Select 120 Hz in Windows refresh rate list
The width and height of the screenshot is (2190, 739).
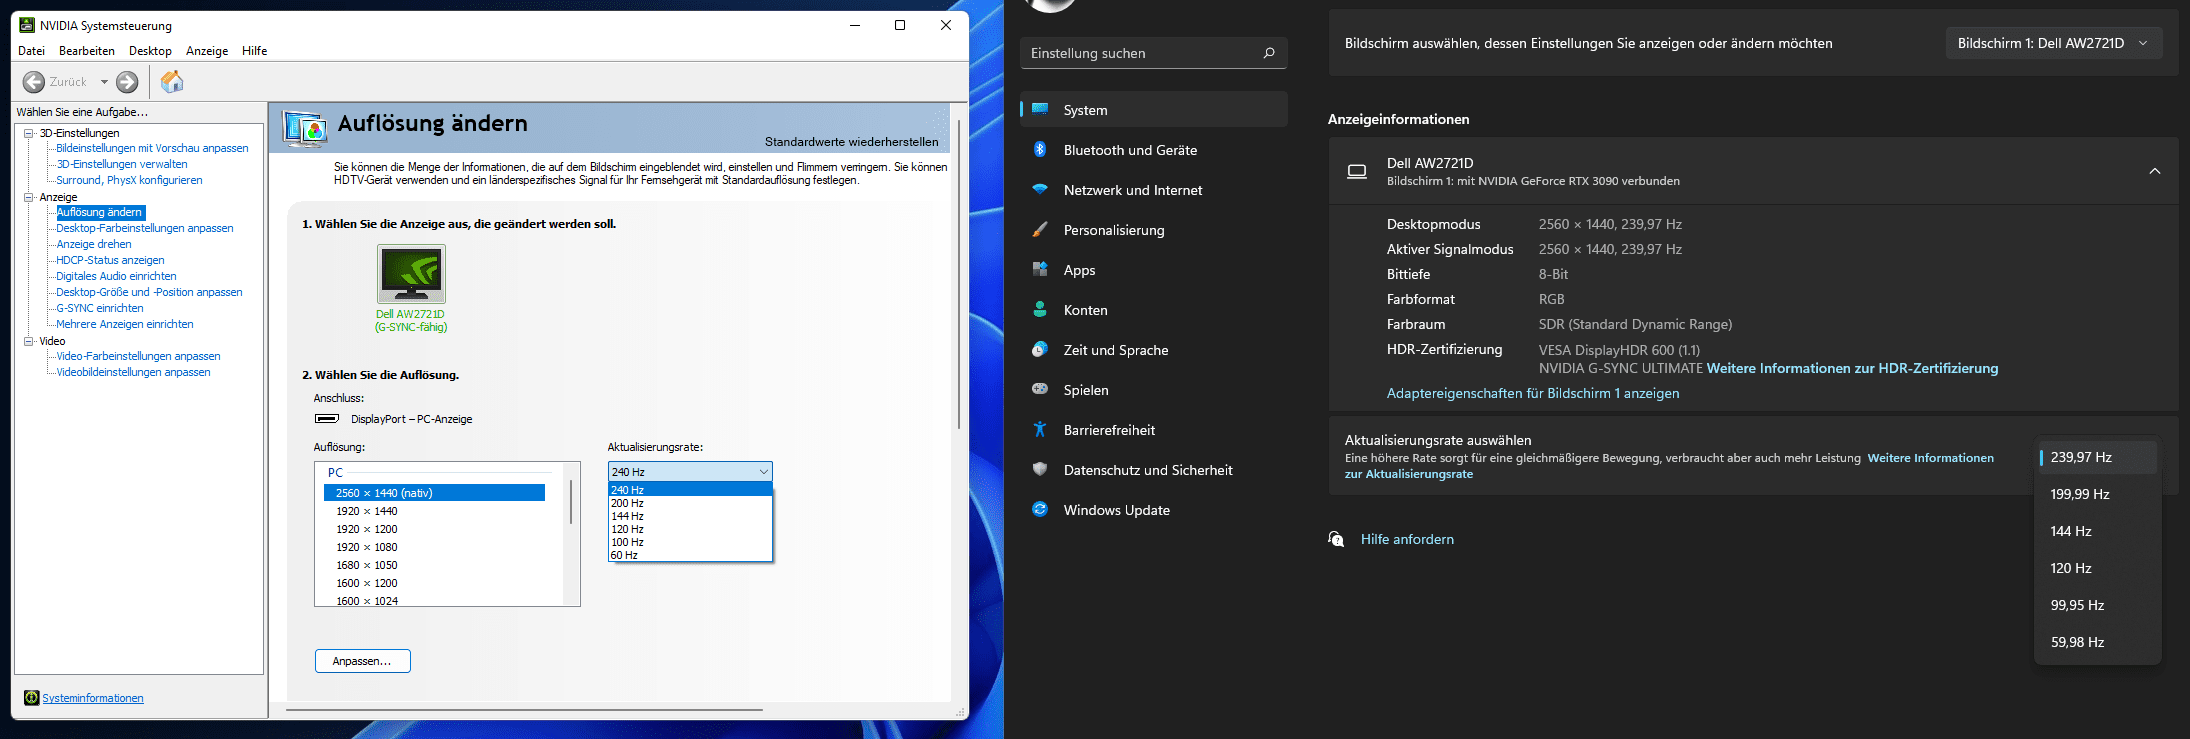click(x=2097, y=568)
